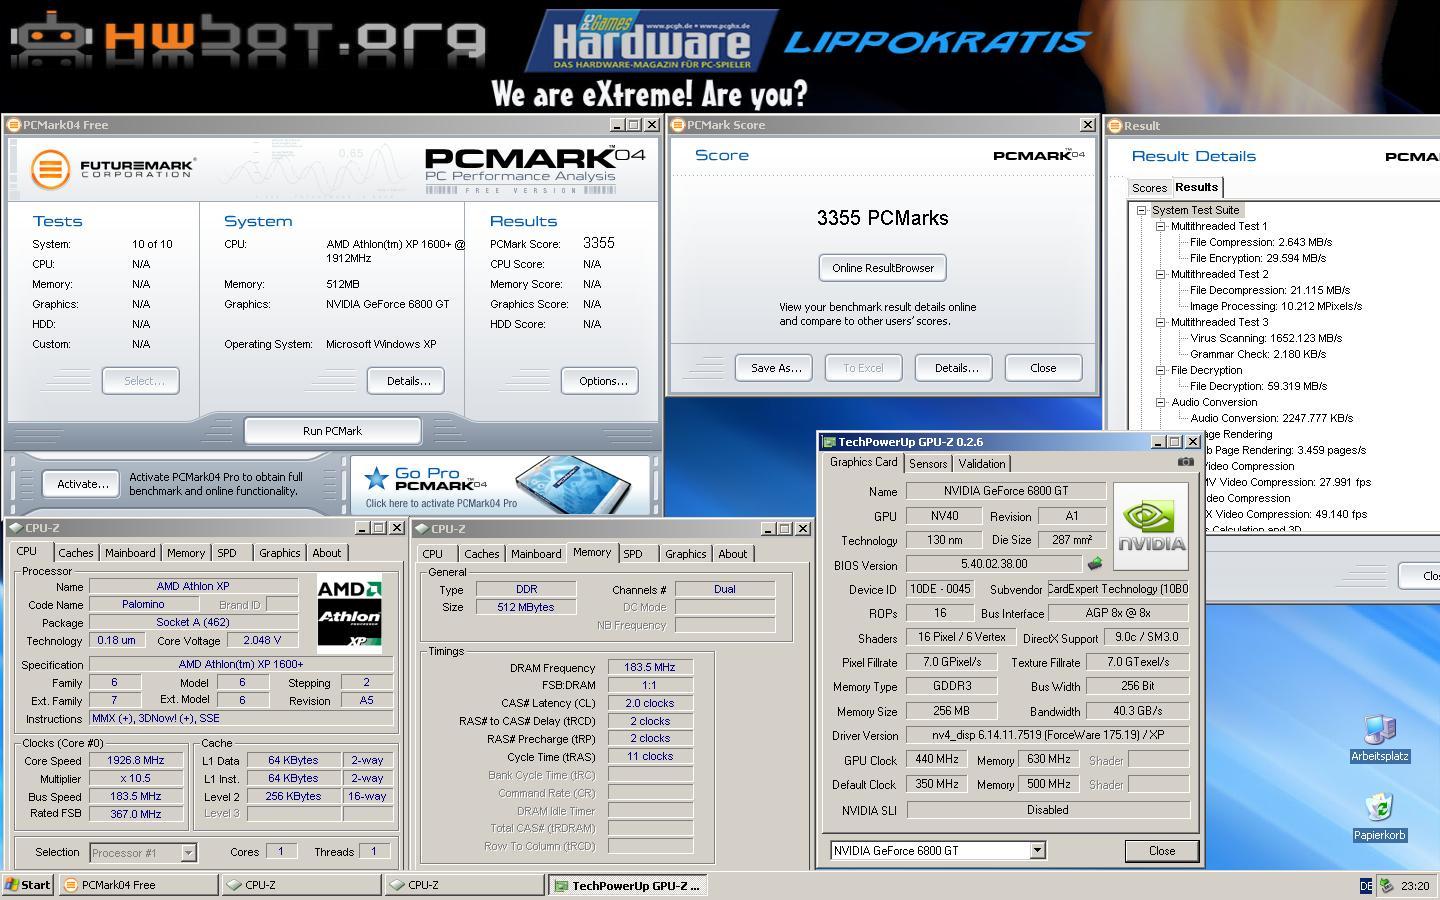
Task: Click the PC Games Hardware banner logo
Action: 652,40
